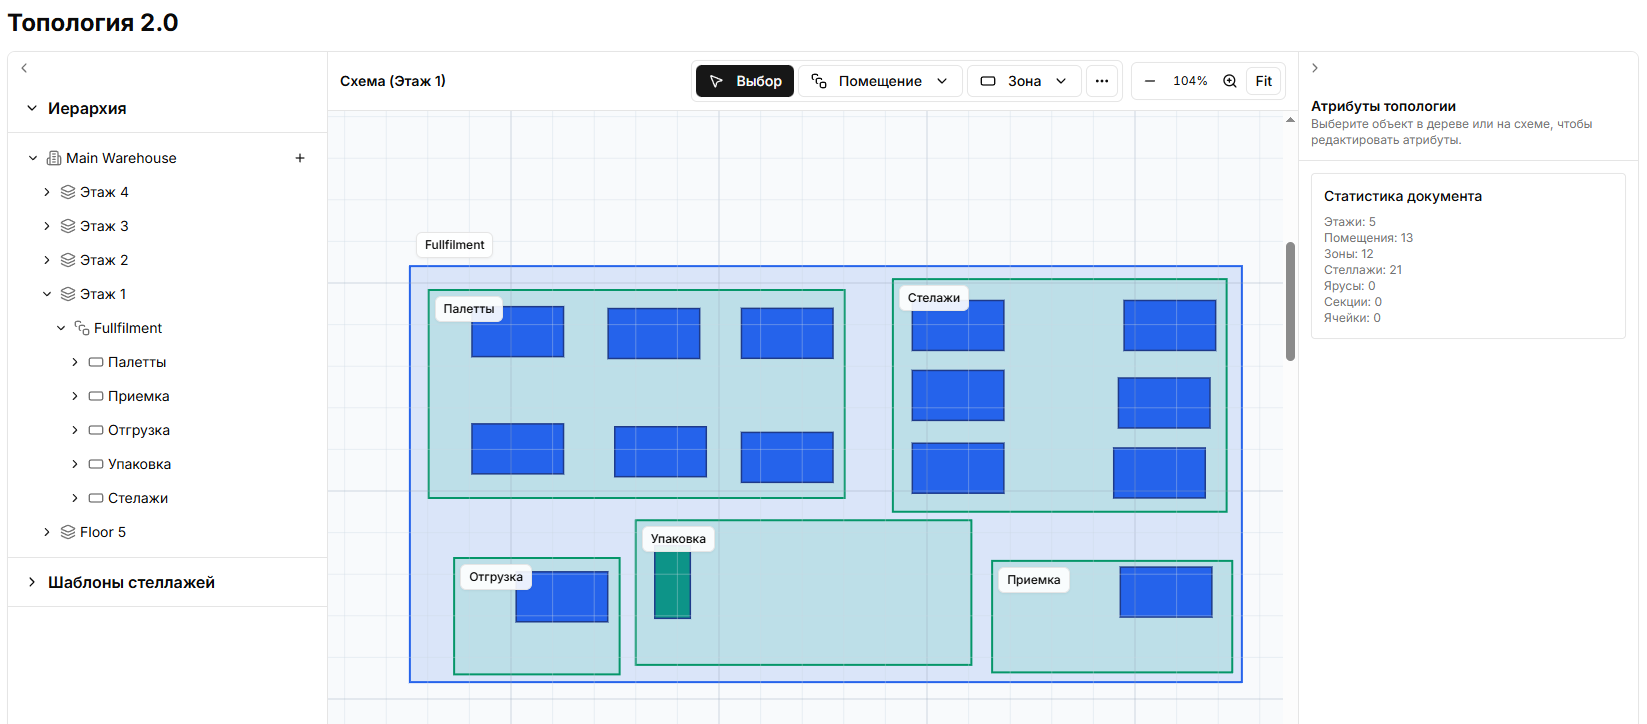Click the zoom out minus icon
This screenshot has width=1647, height=724.
coord(1150,81)
